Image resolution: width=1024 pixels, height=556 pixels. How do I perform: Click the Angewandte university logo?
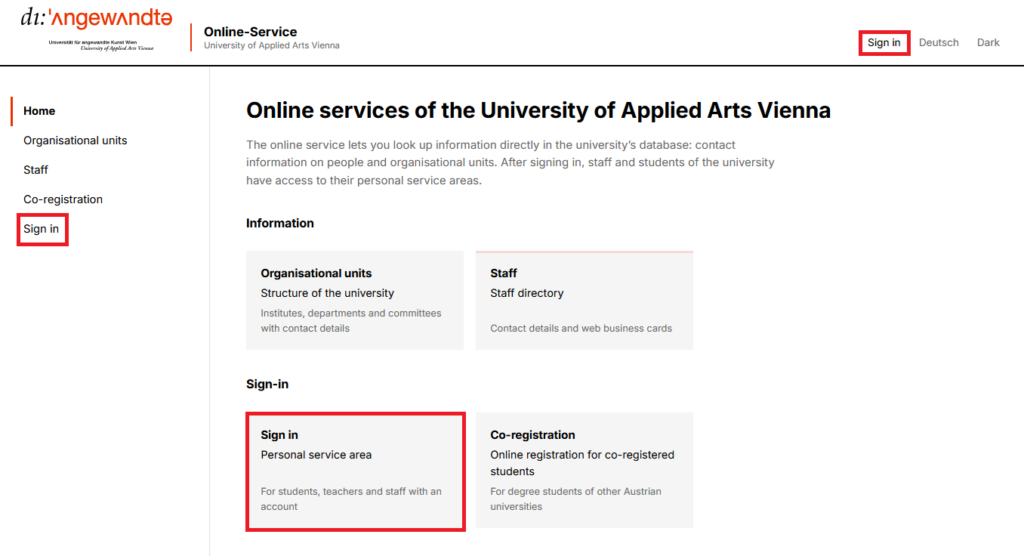pyautogui.click(x=97, y=29)
